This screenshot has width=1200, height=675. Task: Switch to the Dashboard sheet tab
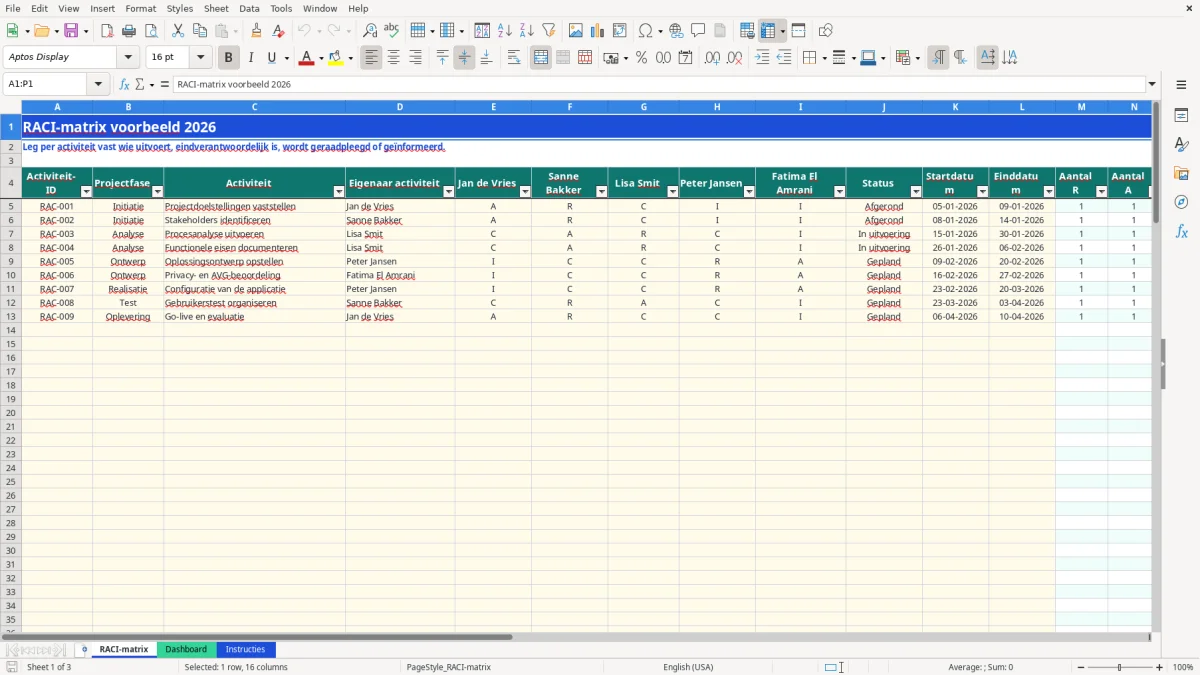[x=186, y=650]
